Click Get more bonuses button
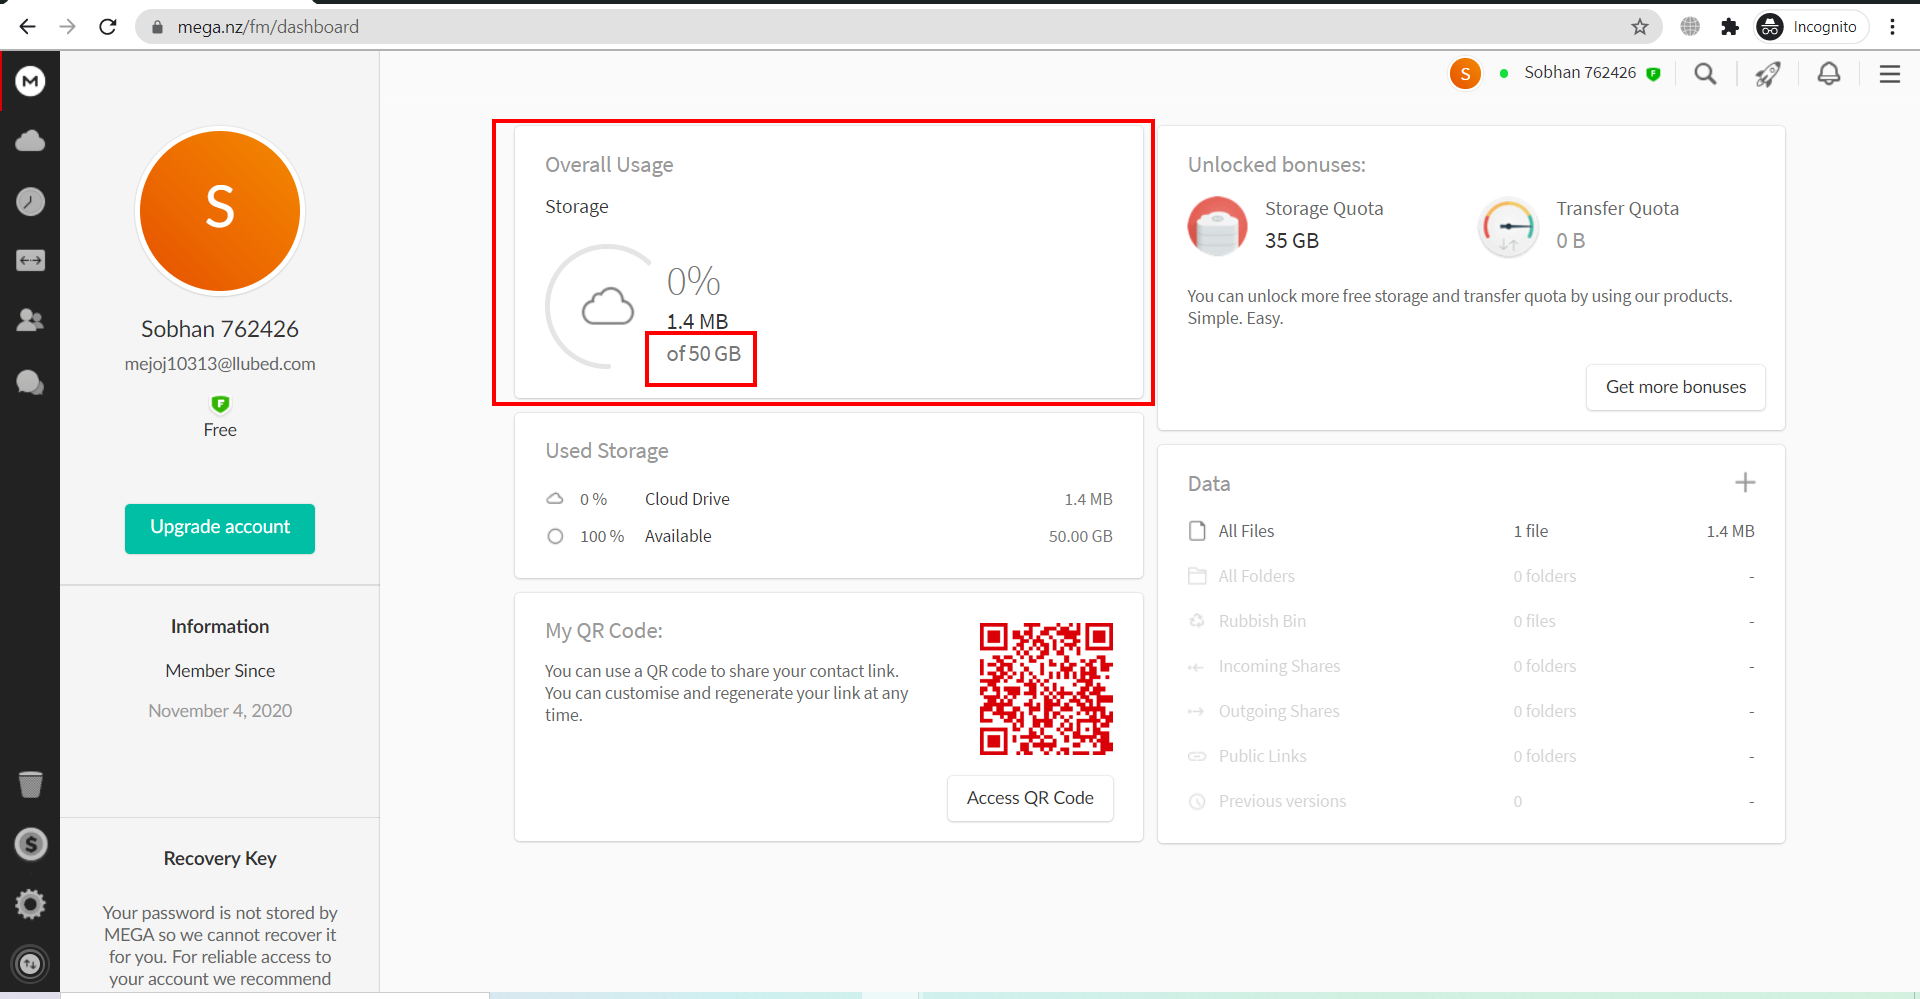Viewport: 1920px width, 999px height. [x=1676, y=387]
